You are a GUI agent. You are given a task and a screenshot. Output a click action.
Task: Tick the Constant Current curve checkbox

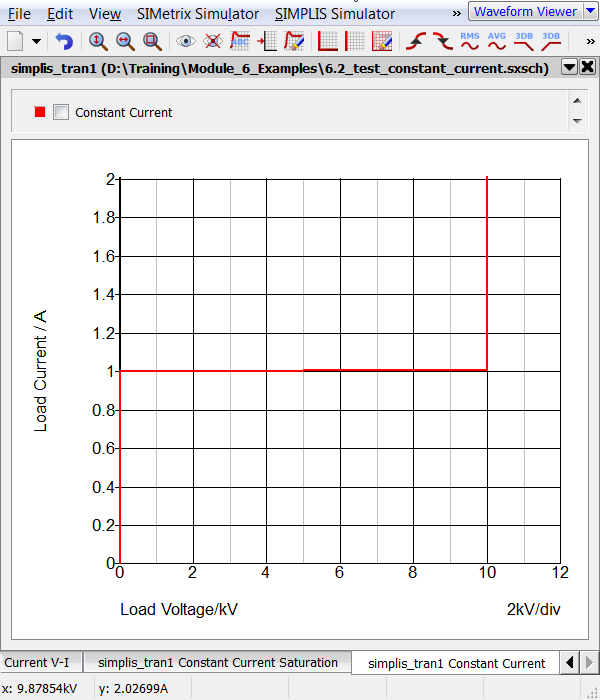(x=61, y=113)
